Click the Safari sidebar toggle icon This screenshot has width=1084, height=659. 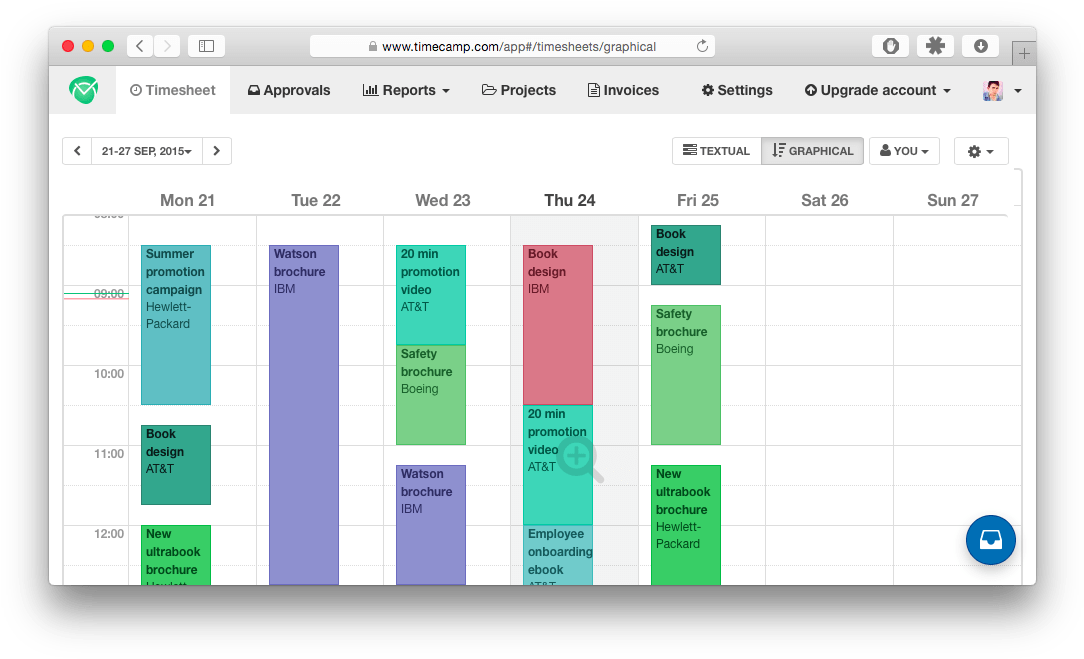(206, 46)
